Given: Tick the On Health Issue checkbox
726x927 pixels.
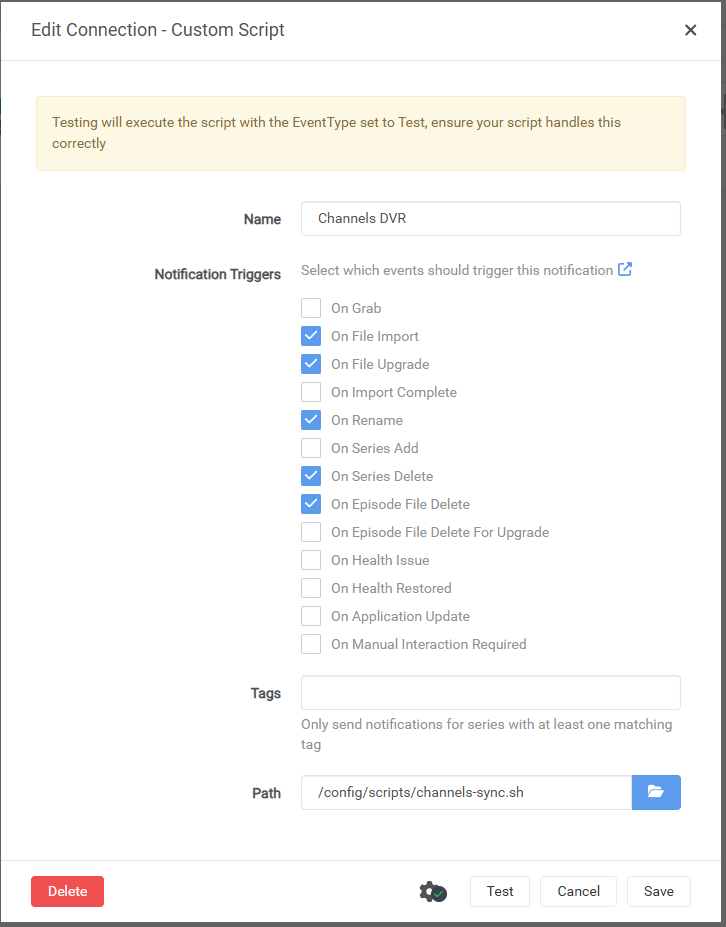Looking at the screenshot, I should point(311,560).
